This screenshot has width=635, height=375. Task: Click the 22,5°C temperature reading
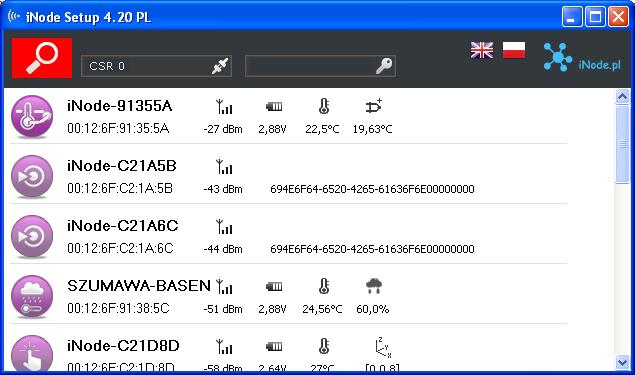tap(322, 129)
